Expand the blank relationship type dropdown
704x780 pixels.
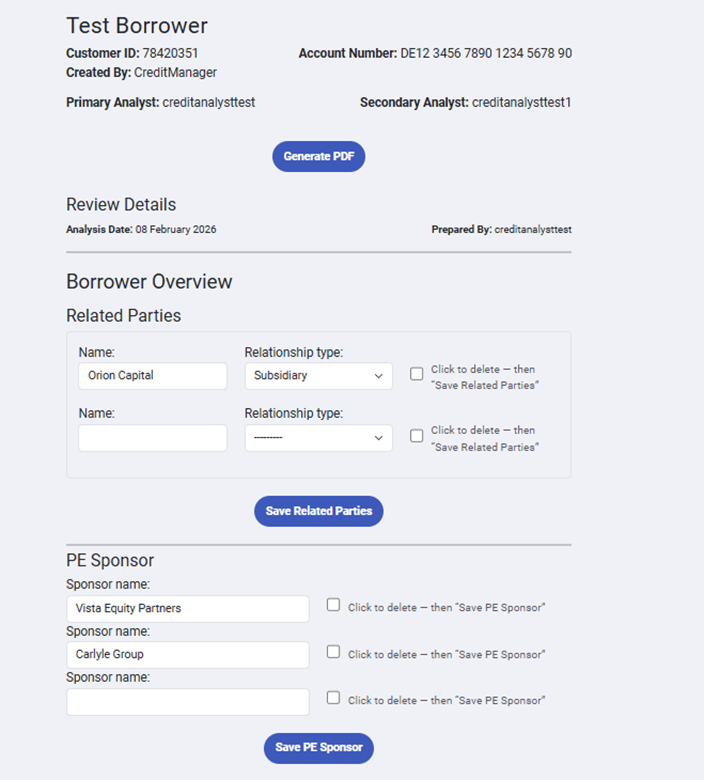point(318,438)
